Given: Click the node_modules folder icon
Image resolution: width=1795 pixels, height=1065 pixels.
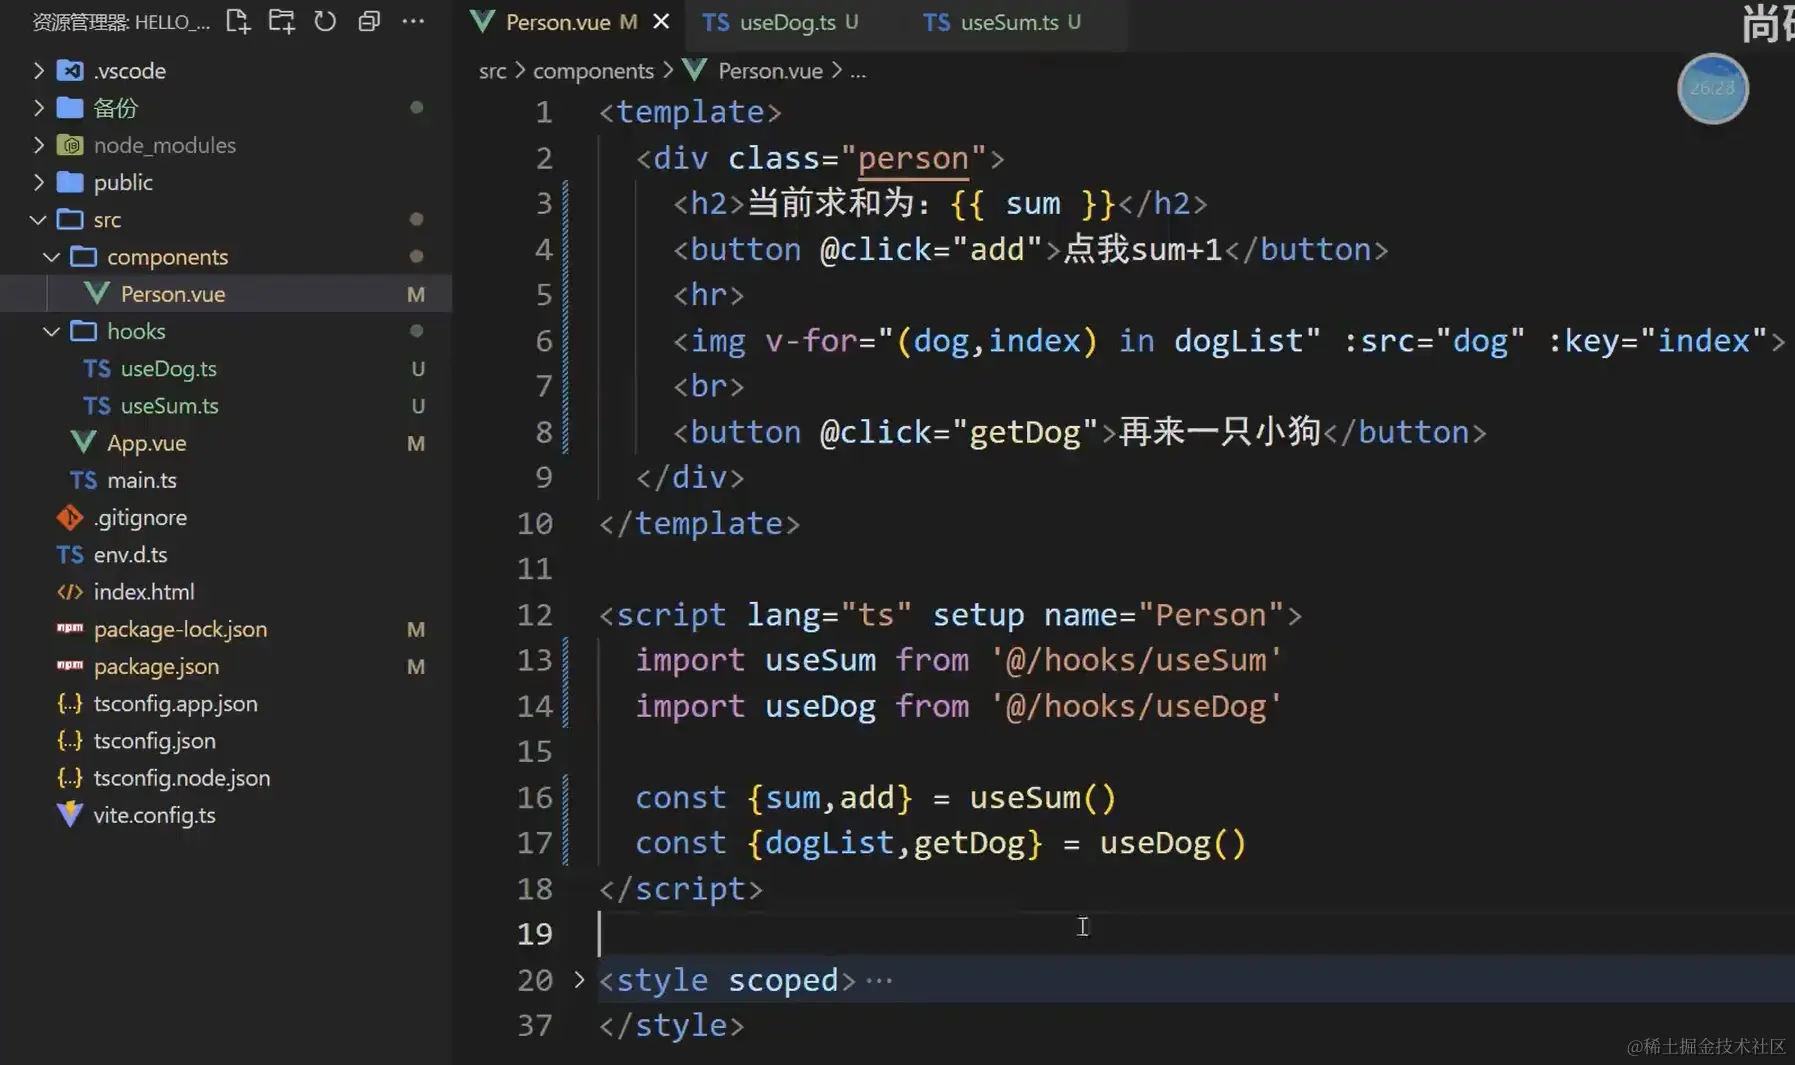Looking at the screenshot, I should pyautogui.click(x=70, y=145).
